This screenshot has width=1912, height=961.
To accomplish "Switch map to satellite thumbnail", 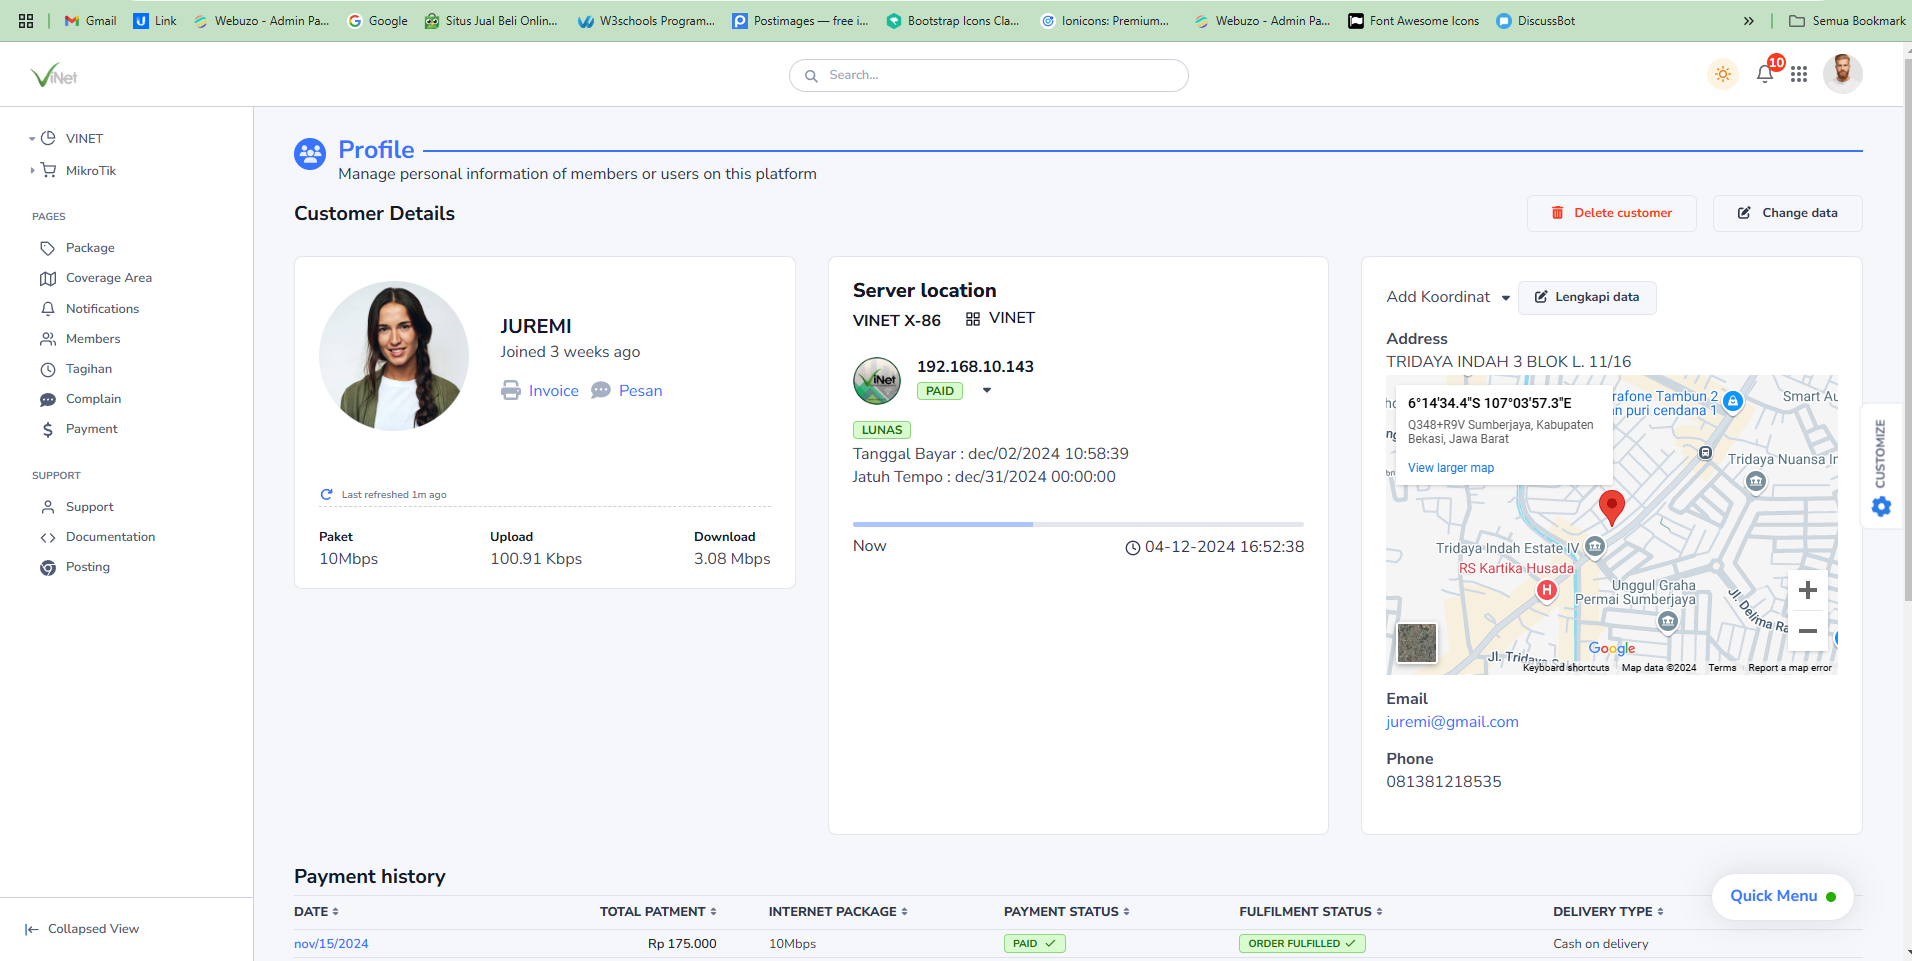I will (1417, 643).
